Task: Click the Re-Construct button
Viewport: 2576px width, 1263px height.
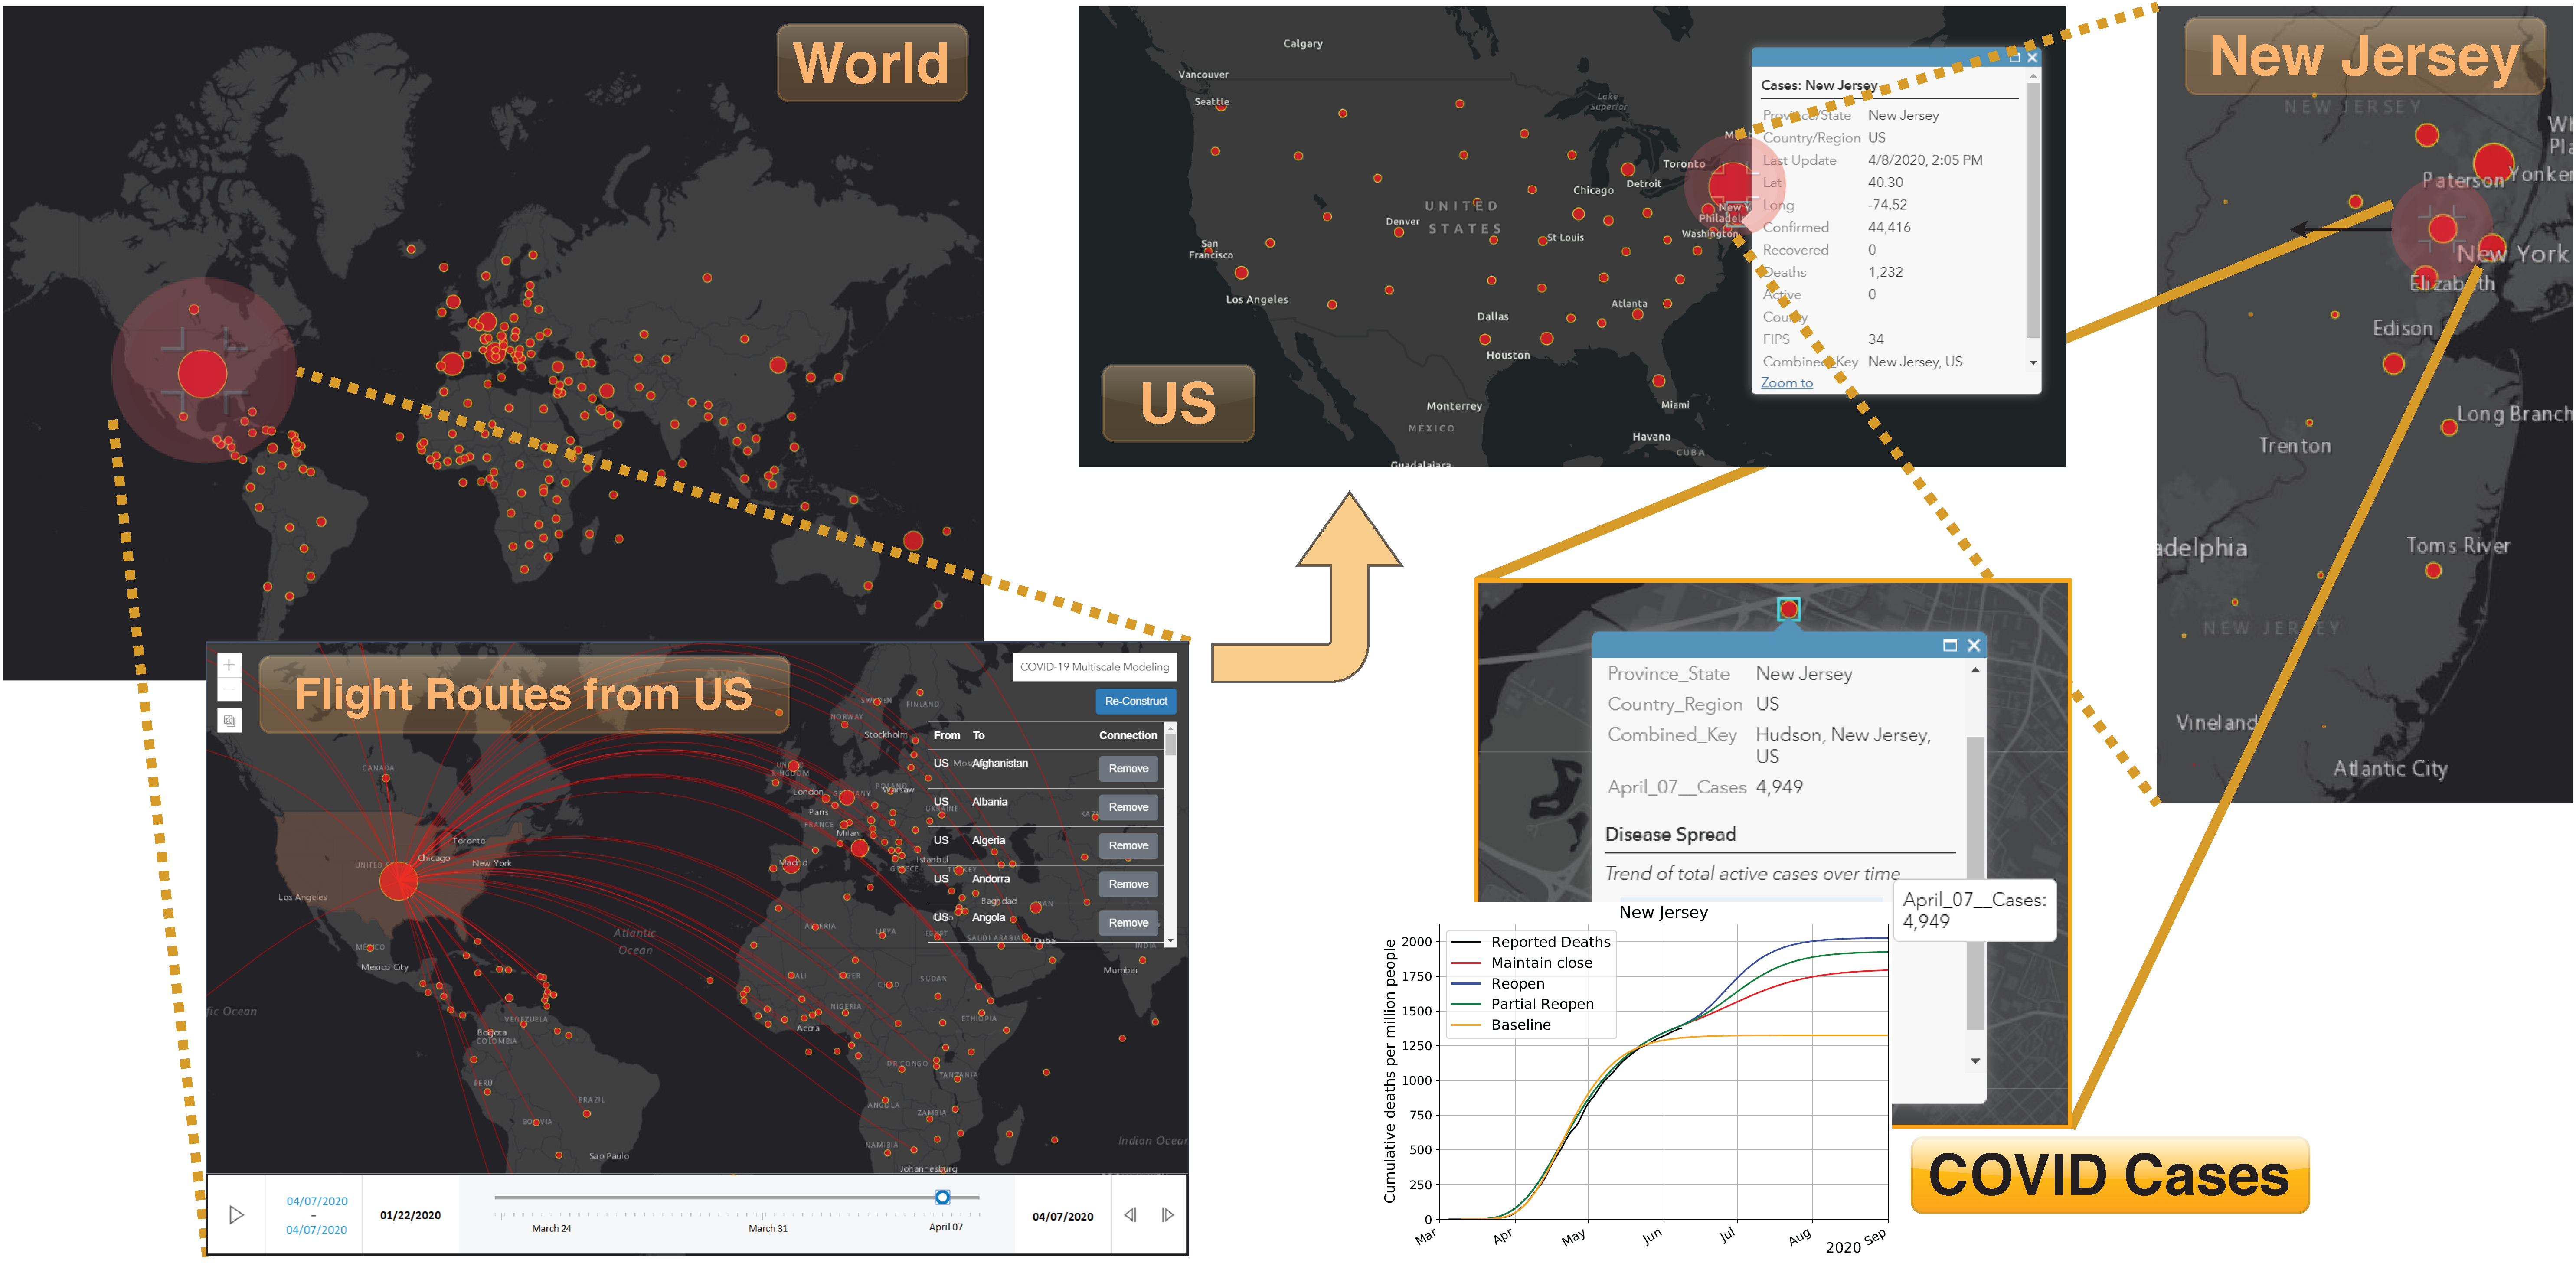Action: (1136, 701)
